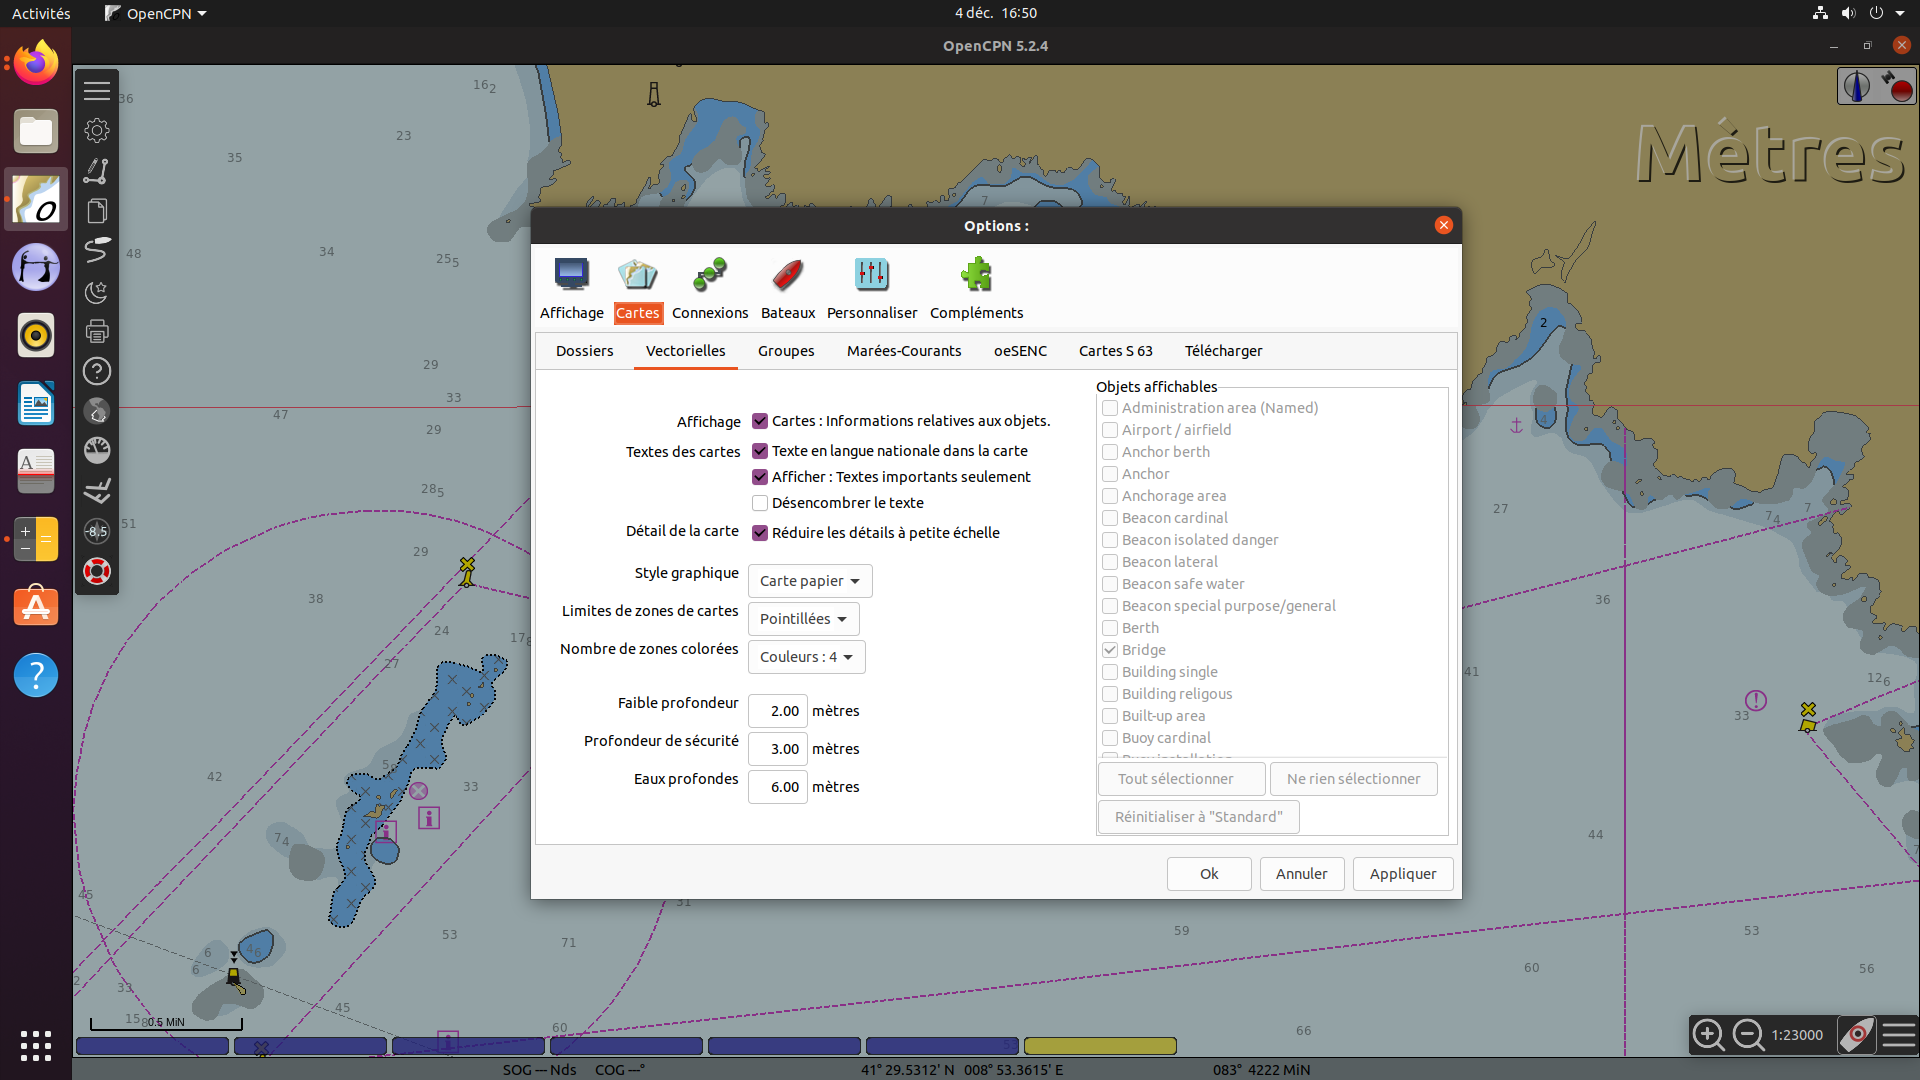
Task: Click the GRIB weather plugin icon
Action: coord(97,491)
